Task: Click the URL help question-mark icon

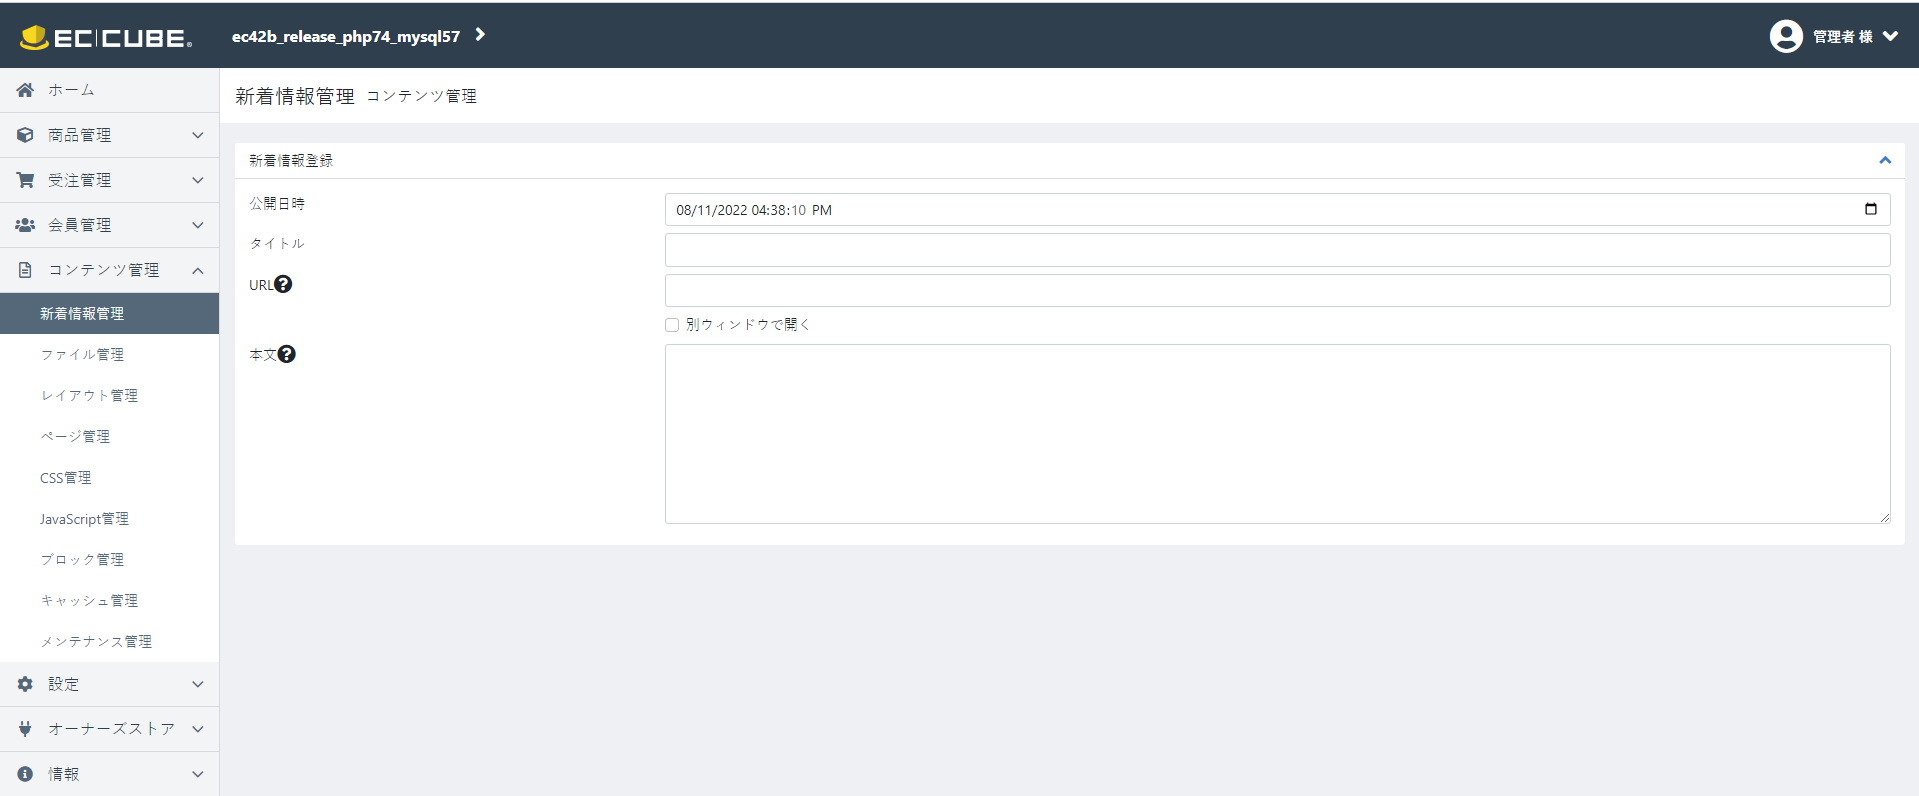Action: click(283, 284)
